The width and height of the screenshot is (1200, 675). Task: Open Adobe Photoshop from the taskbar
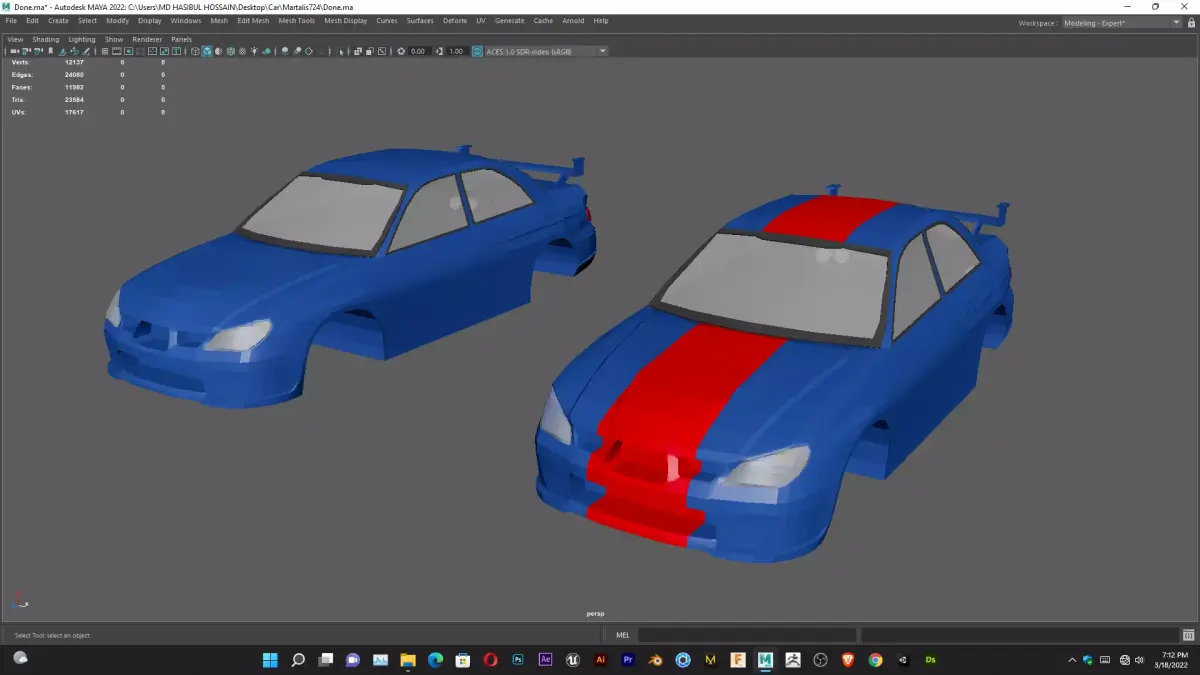pyautogui.click(x=518, y=660)
